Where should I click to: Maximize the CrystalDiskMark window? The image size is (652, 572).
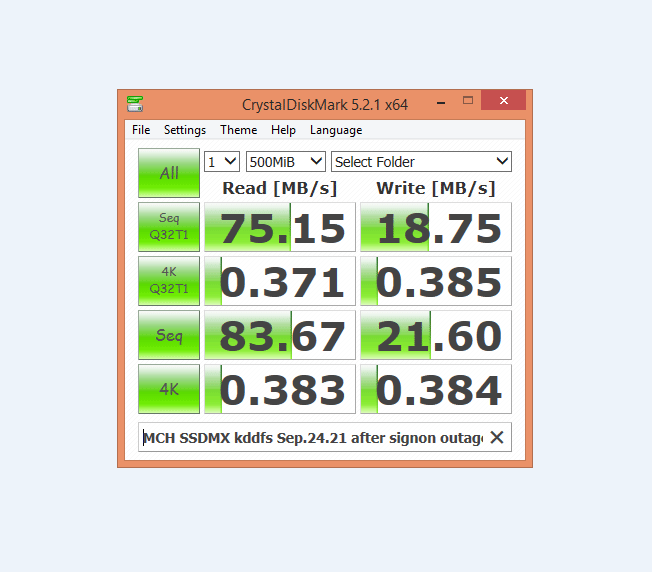click(x=468, y=101)
